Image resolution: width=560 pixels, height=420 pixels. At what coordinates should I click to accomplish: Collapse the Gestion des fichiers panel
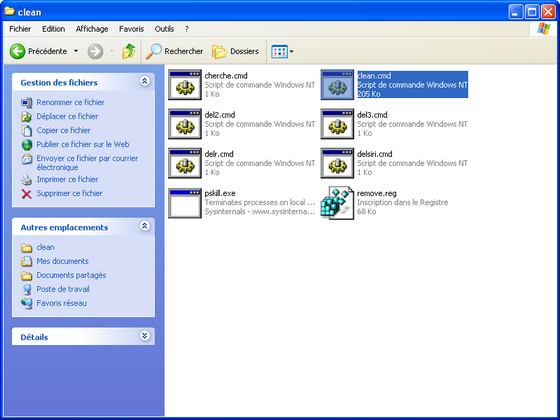click(x=144, y=81)
